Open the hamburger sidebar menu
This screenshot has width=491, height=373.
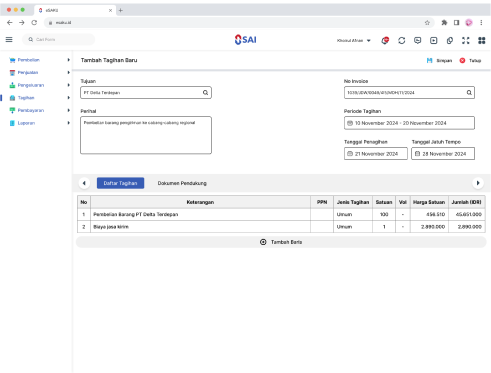pos(9,40)
